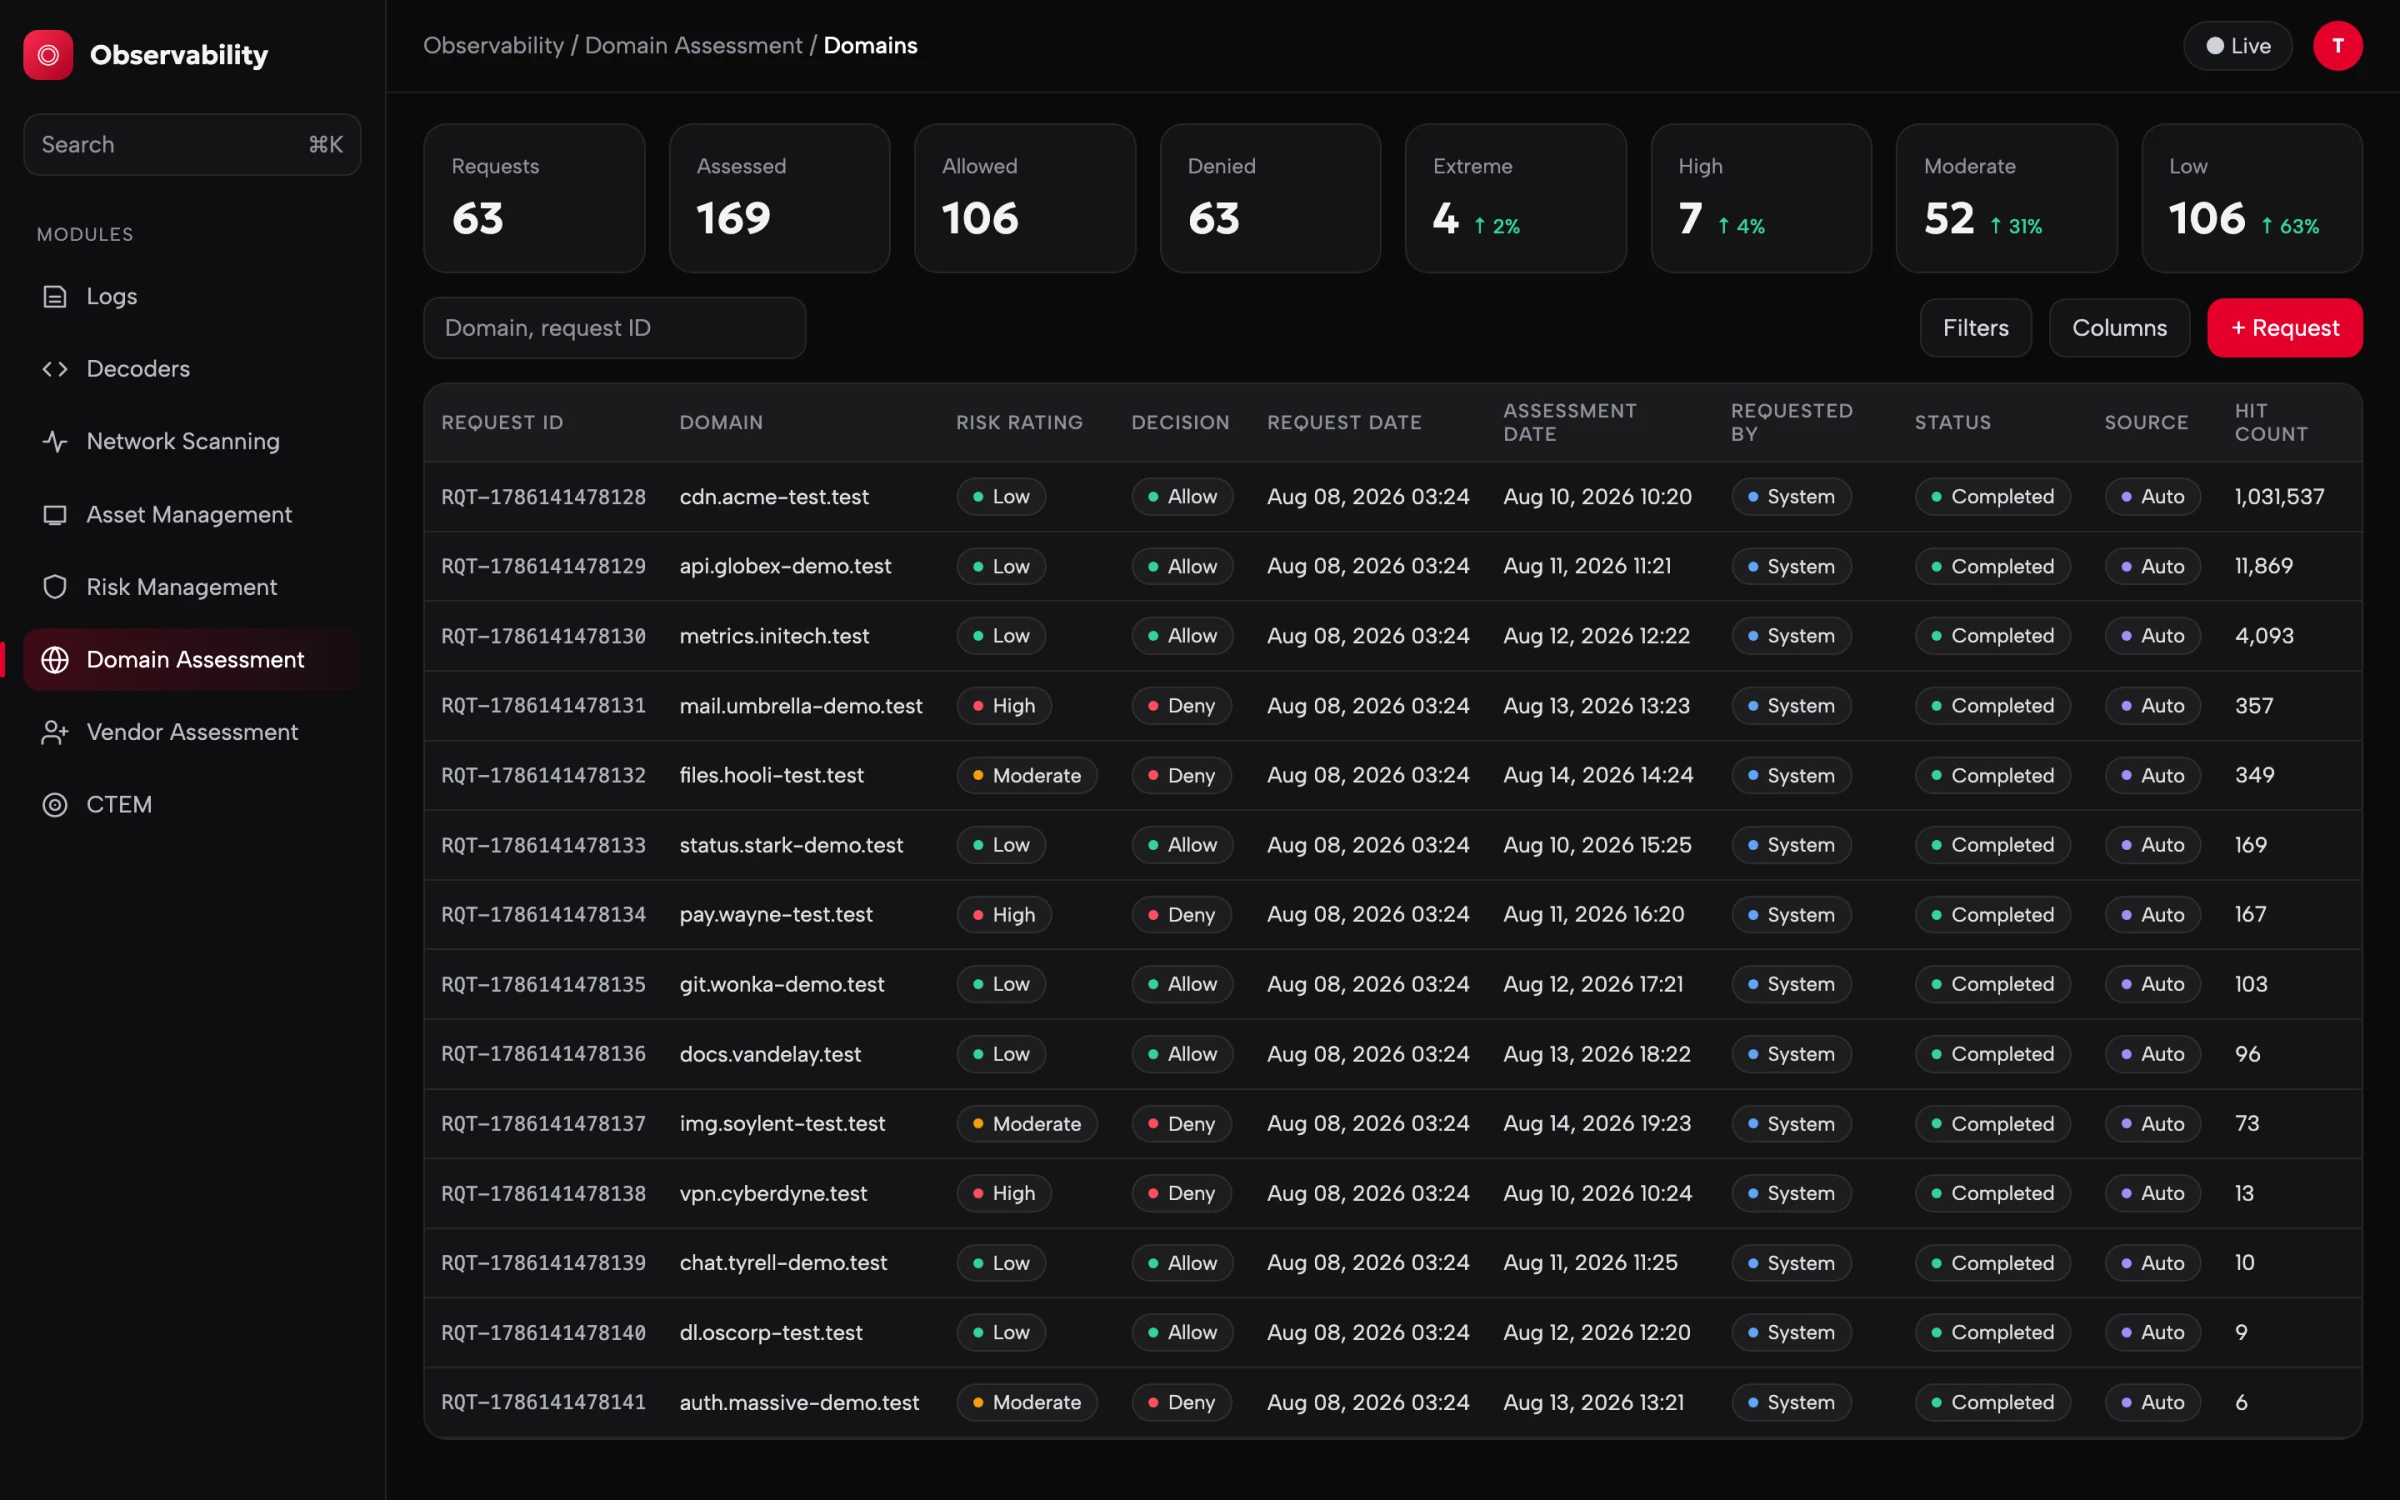Click the Domain, request ID search box

pos(614,328)
